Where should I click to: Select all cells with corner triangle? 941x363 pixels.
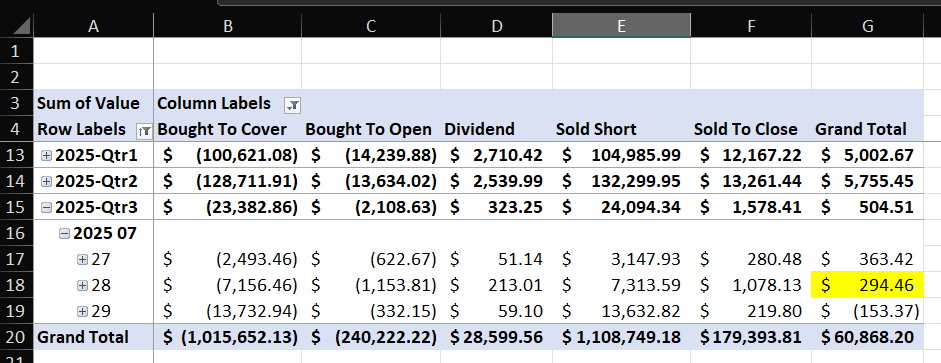[x=17, y=25]
